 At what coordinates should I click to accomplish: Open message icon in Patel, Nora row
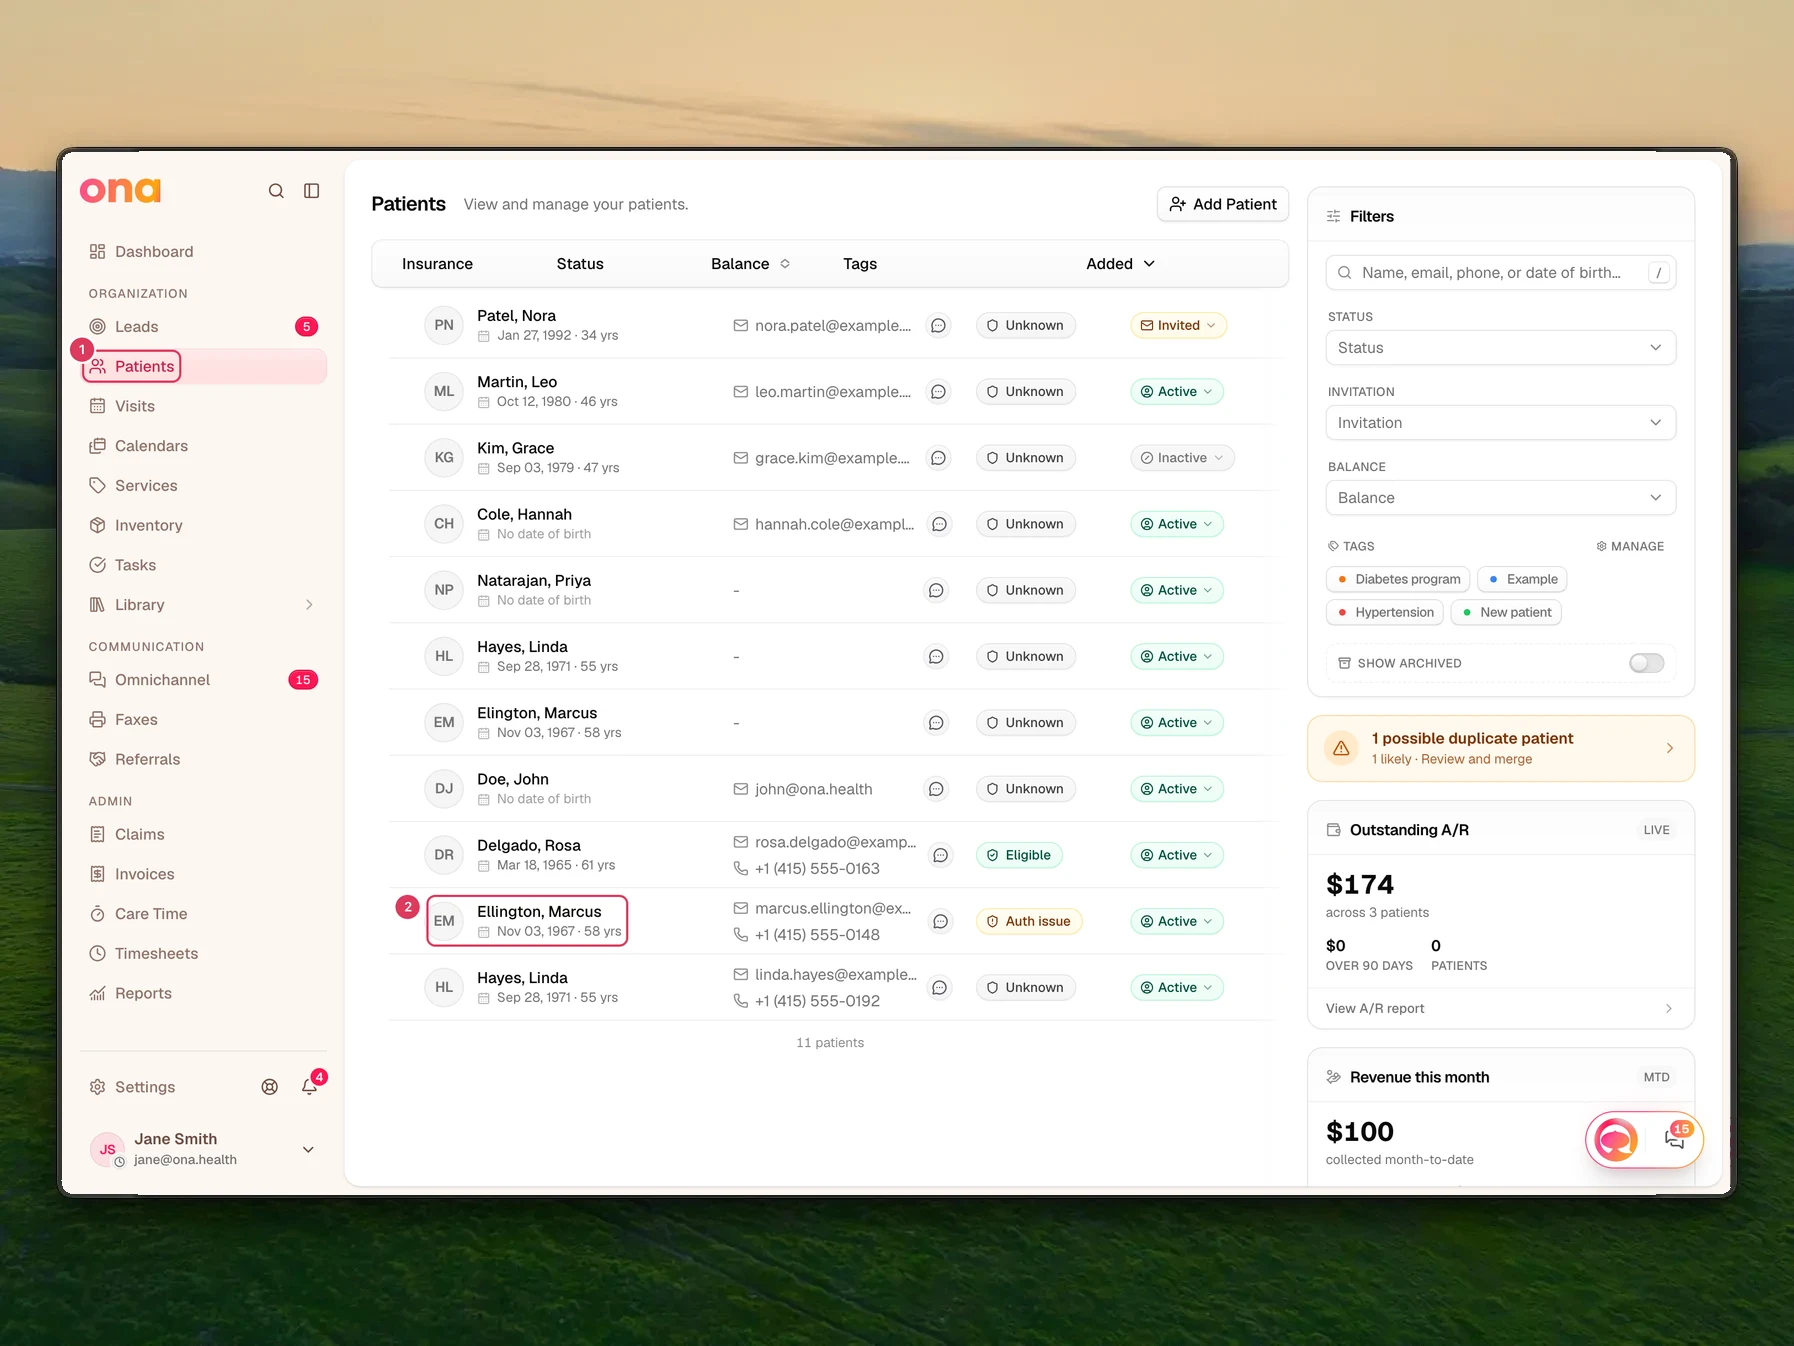coord(938,326)
